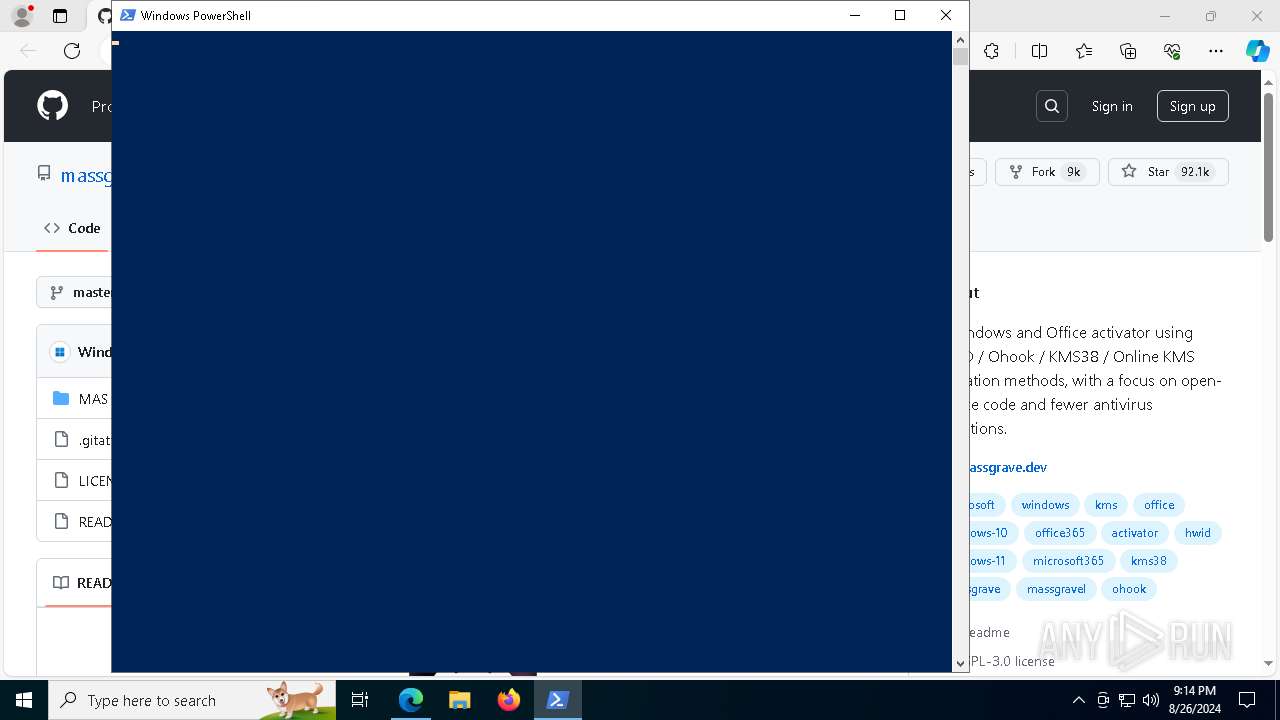Viewport: 1280px width, 720px height.
Task: Open the LICENSE file row icon
Action: 61,480
